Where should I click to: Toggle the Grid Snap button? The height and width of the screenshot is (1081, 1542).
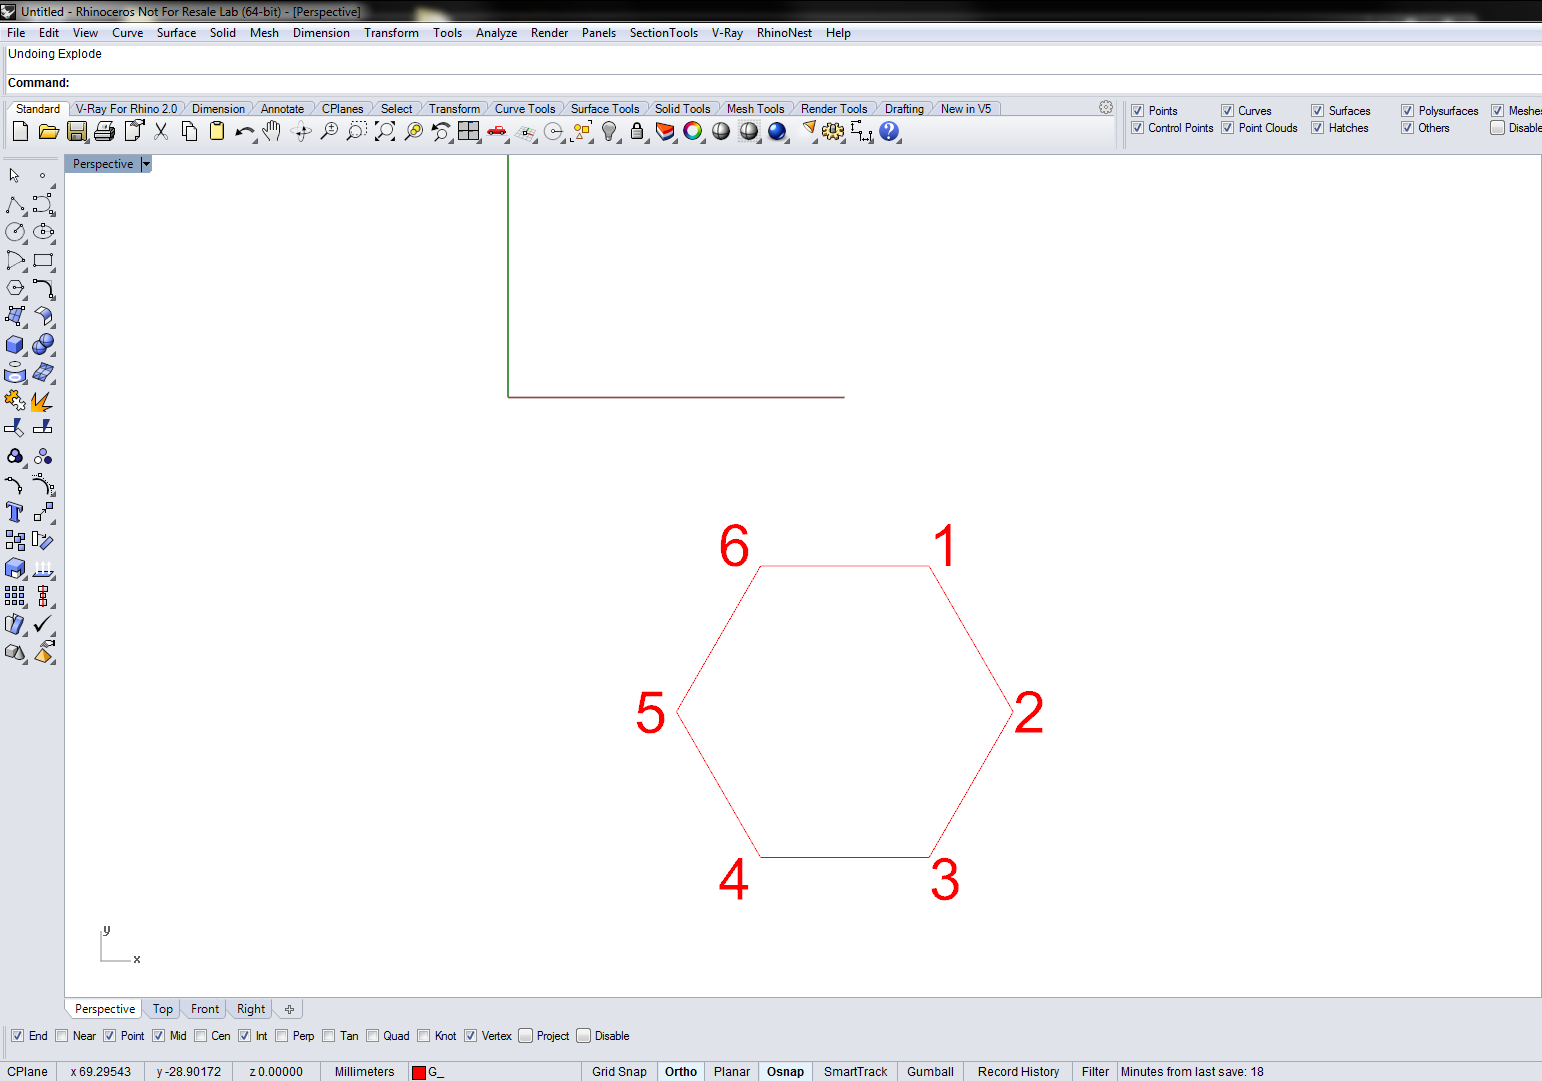619,1072
